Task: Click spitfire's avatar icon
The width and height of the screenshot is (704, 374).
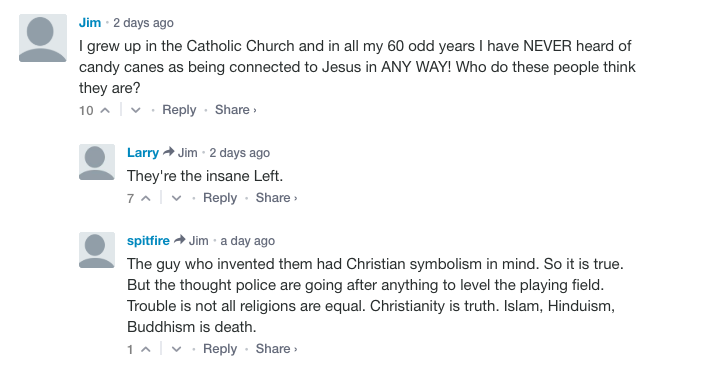Action: point(97,250)
